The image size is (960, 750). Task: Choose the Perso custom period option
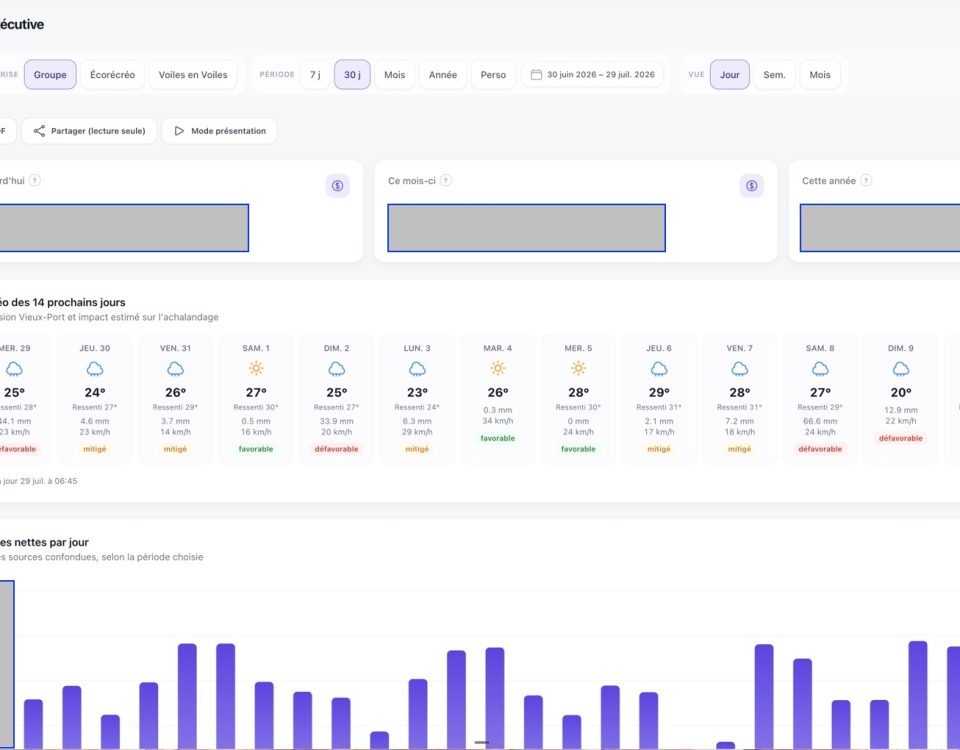pyautogui.click(x=493, y=75)
